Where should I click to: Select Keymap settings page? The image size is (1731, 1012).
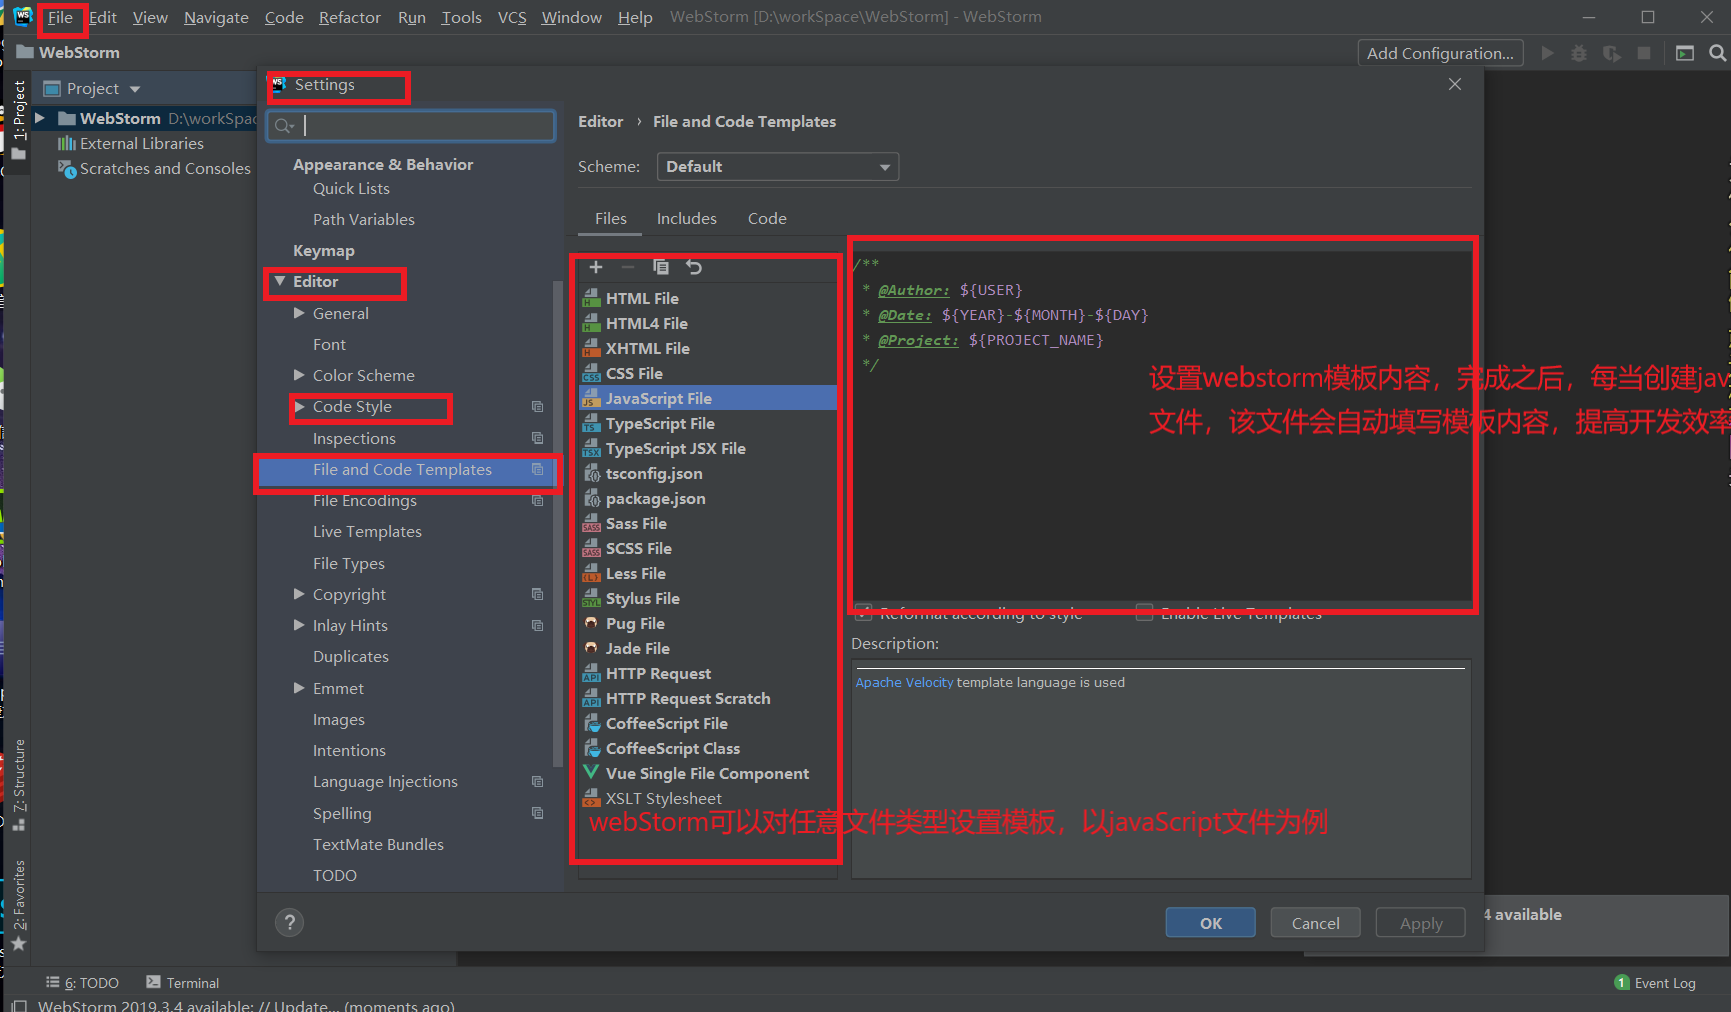pyautogui.click(x=323, y=251)
